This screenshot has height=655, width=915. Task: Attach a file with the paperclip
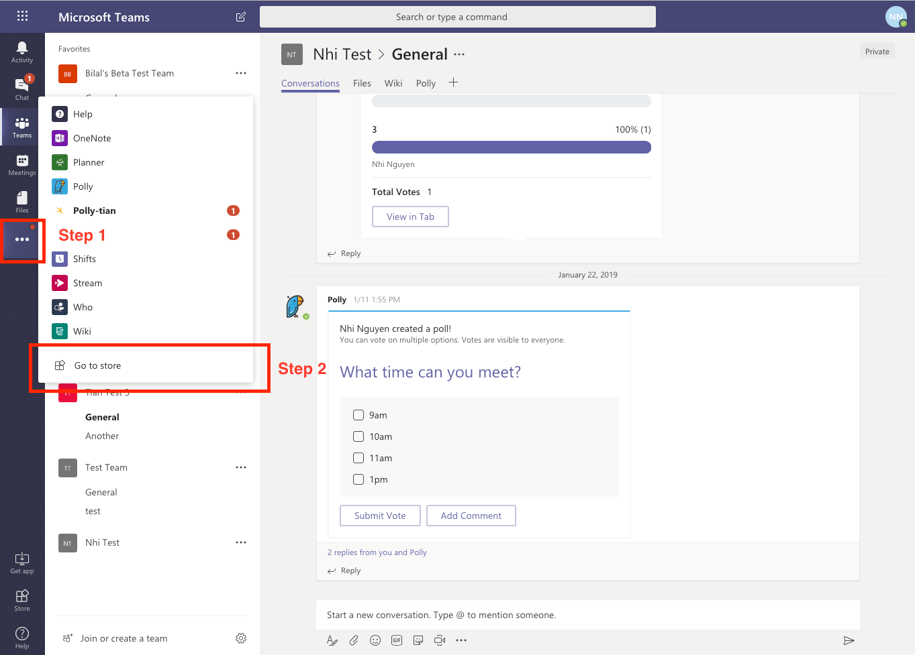[x=354, y=640]
